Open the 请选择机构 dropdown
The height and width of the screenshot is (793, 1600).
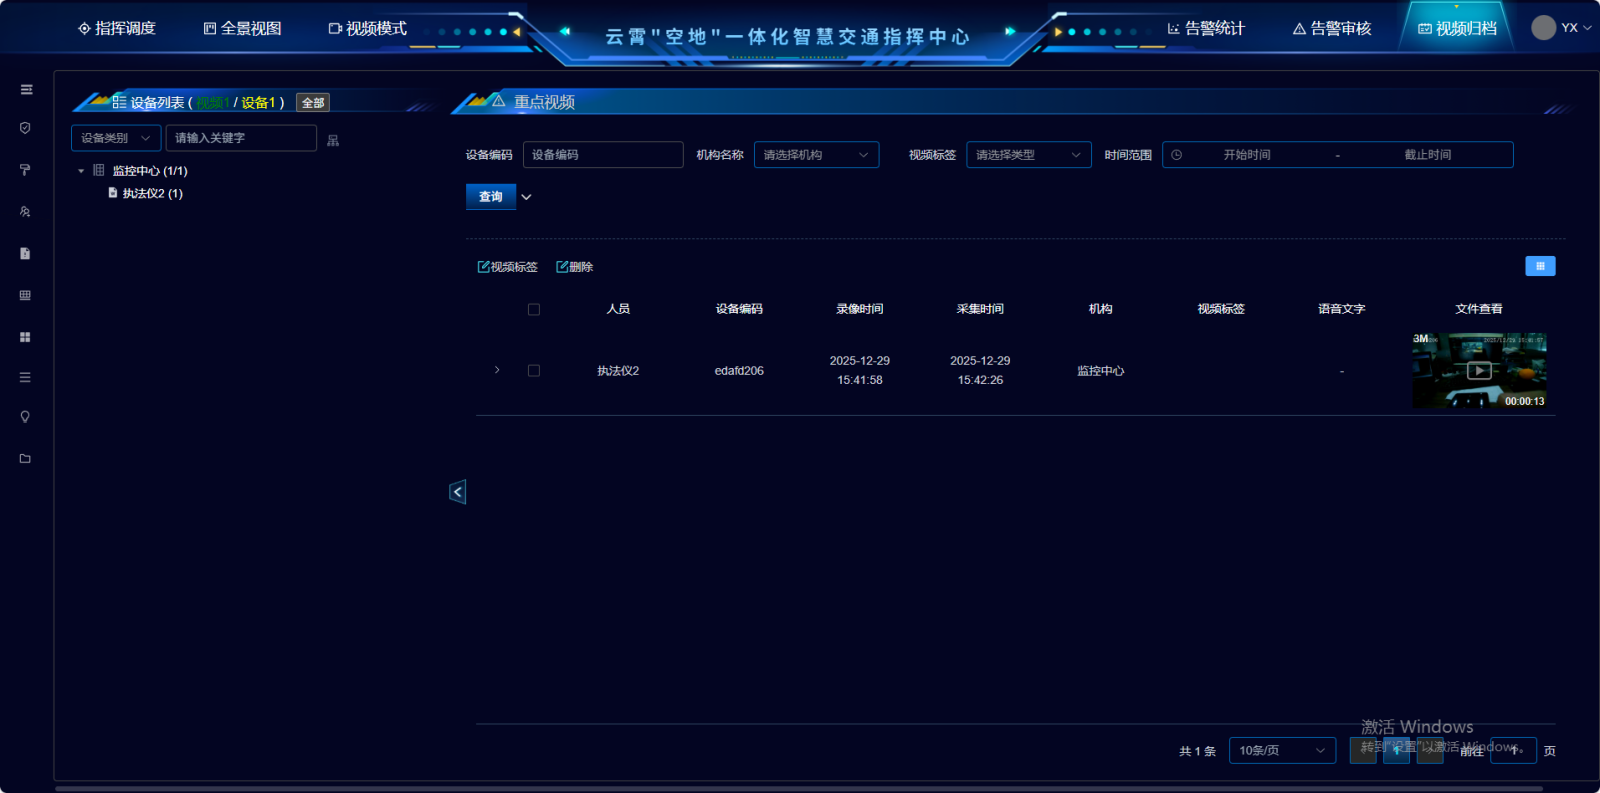pyautogui.click(x=816, y=155)
